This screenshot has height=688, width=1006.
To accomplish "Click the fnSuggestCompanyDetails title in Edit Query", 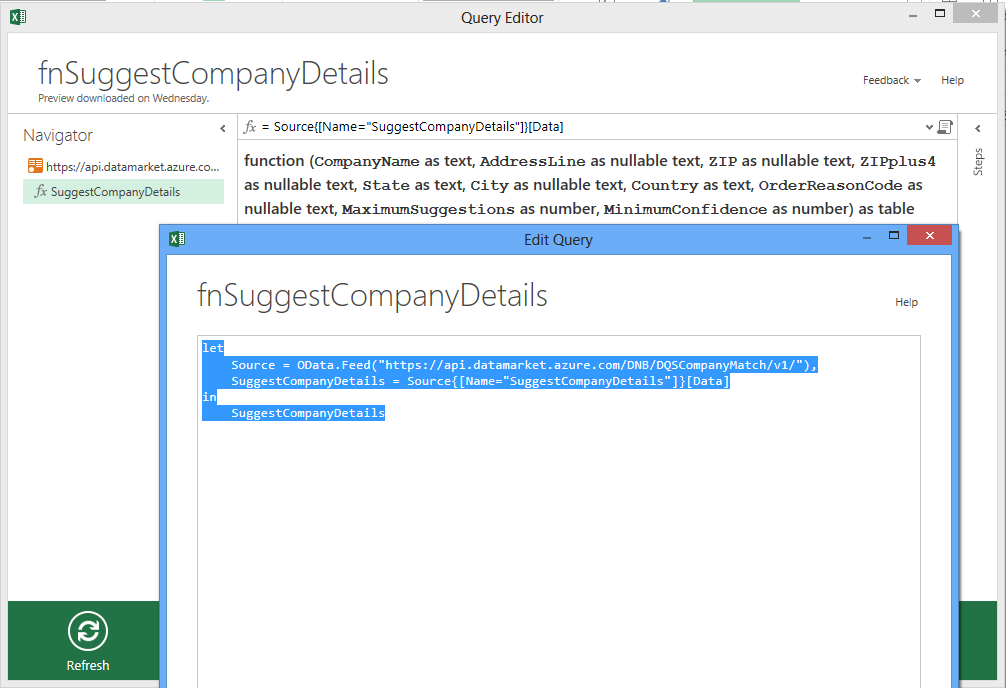I will click(372, 296).
